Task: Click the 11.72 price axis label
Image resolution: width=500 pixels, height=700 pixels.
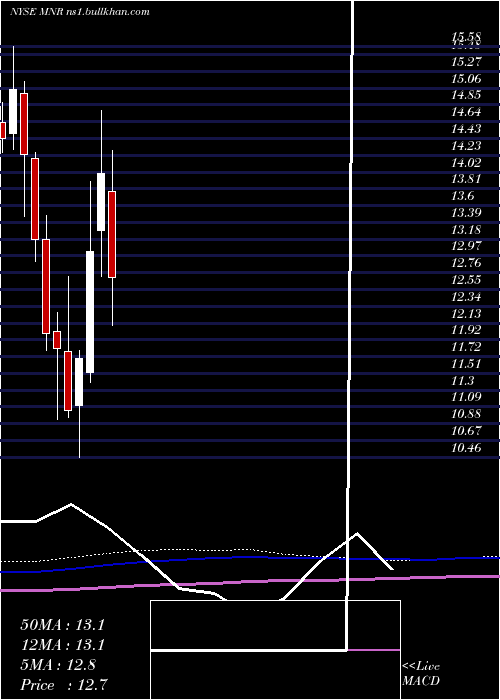Action: [x=466, y=346]
